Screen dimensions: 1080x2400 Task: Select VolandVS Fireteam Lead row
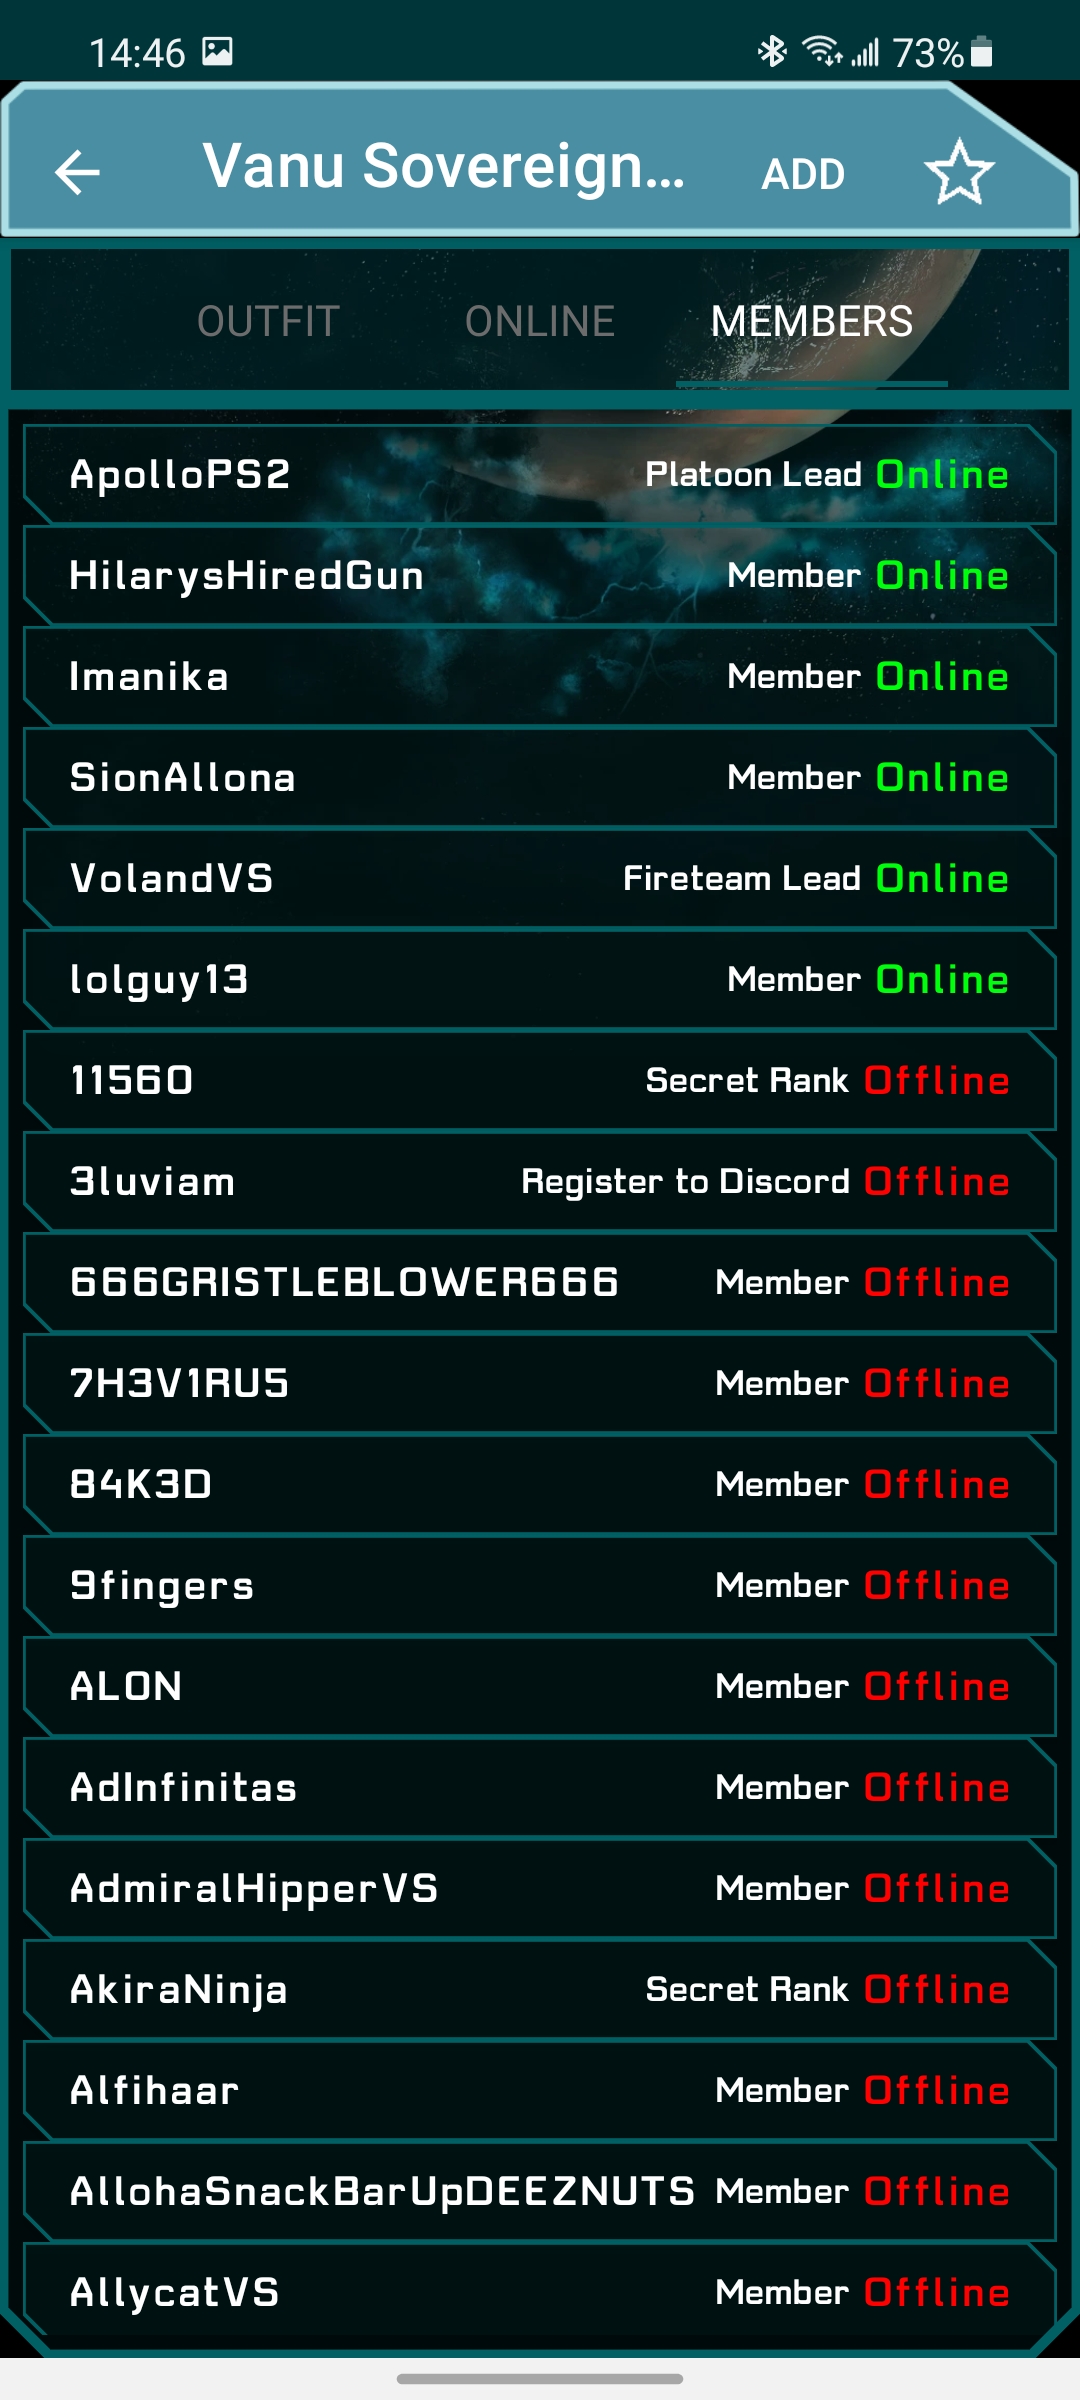click(x=540, y=878)
